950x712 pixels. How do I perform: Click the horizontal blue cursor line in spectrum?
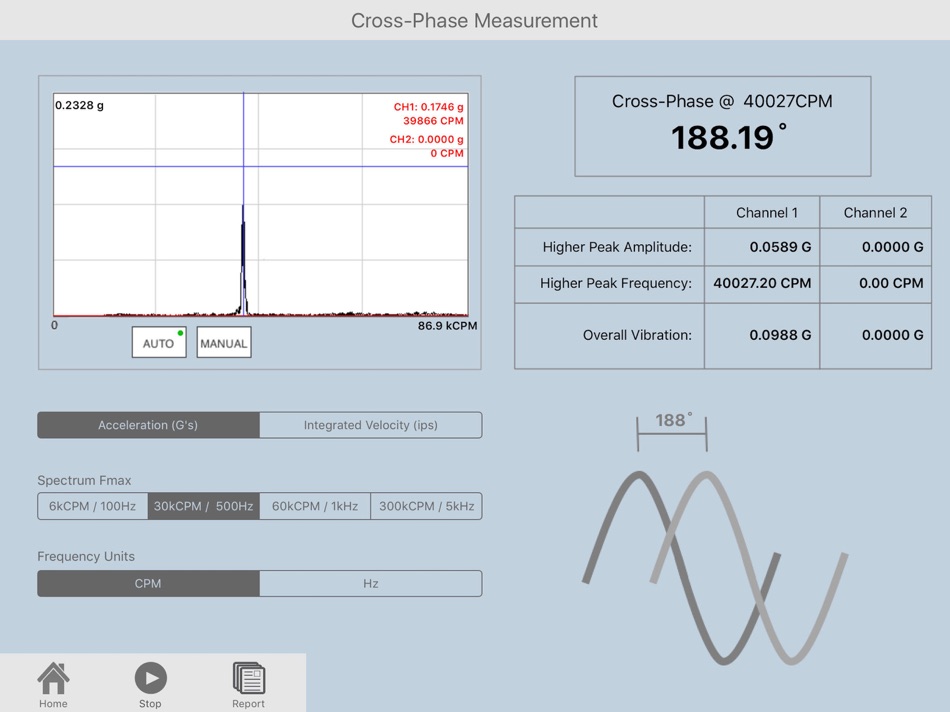261,166
